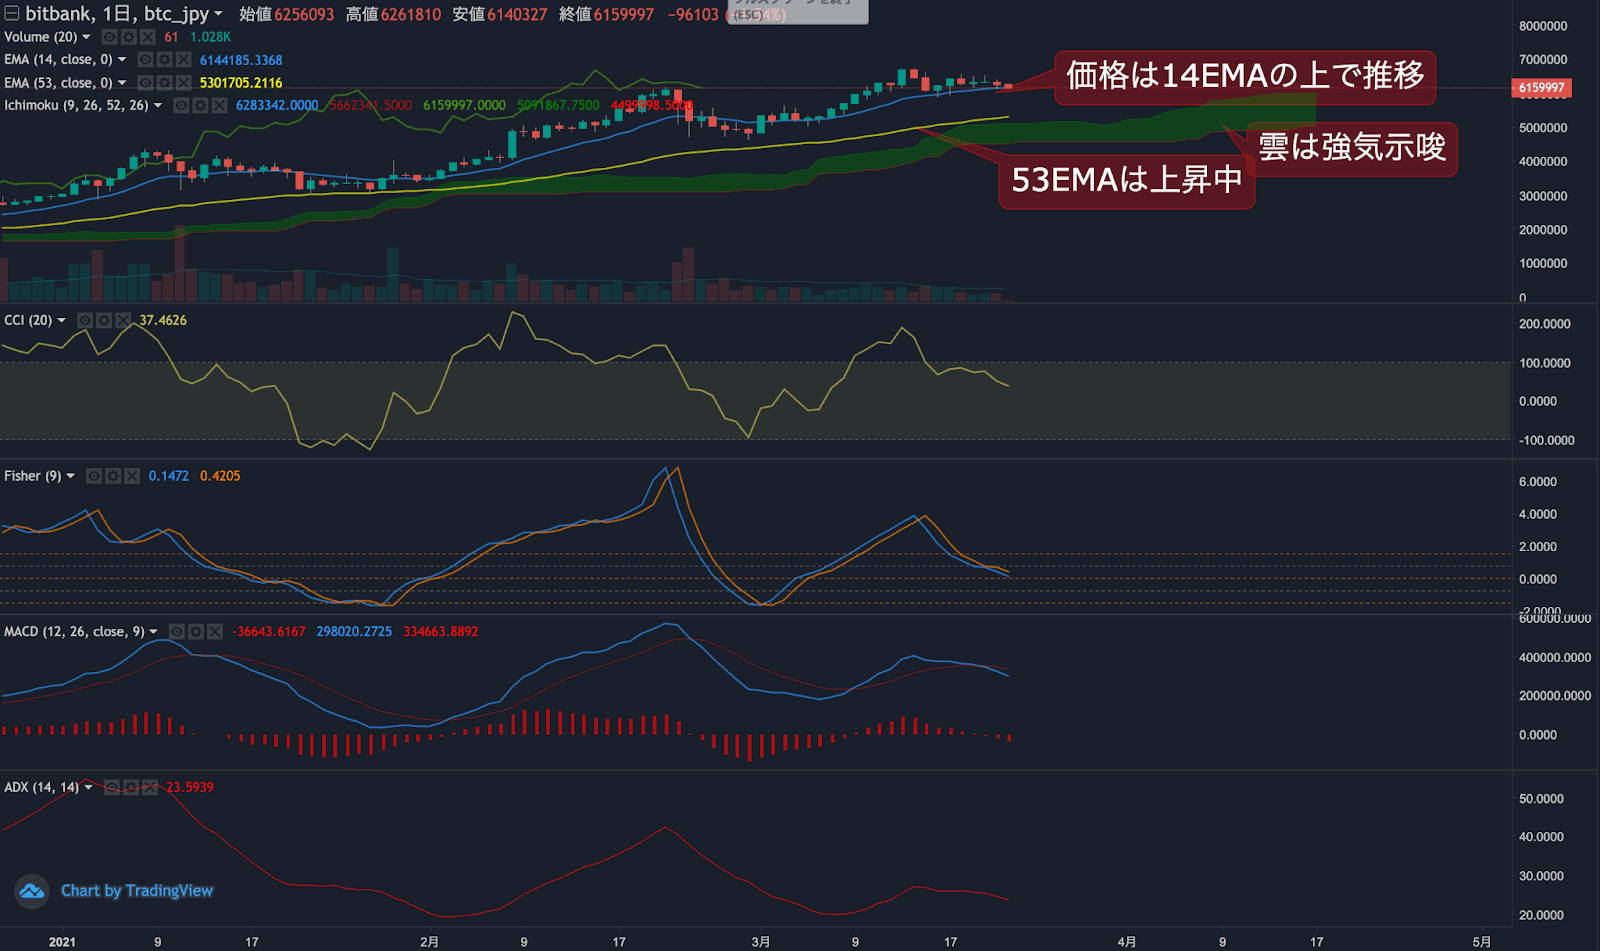Expand the btc_jpy symbol dropdown arrow
This screenshot has height=951, width=1600.
pyautogui.click(x=218, y=13)
